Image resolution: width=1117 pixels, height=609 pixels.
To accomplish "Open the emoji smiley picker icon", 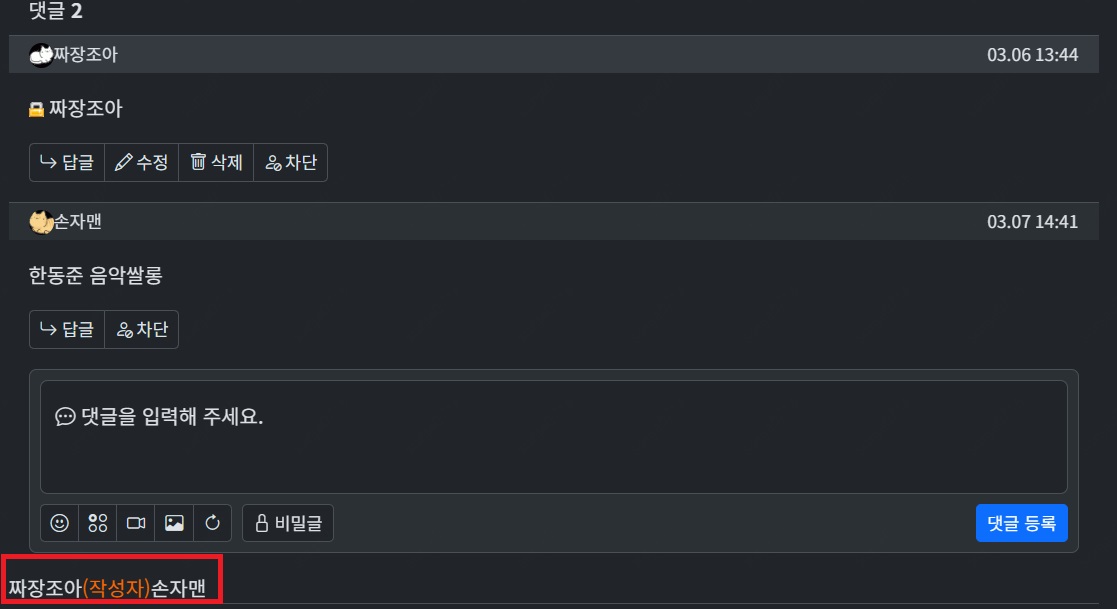I will (x=60, y=523).
